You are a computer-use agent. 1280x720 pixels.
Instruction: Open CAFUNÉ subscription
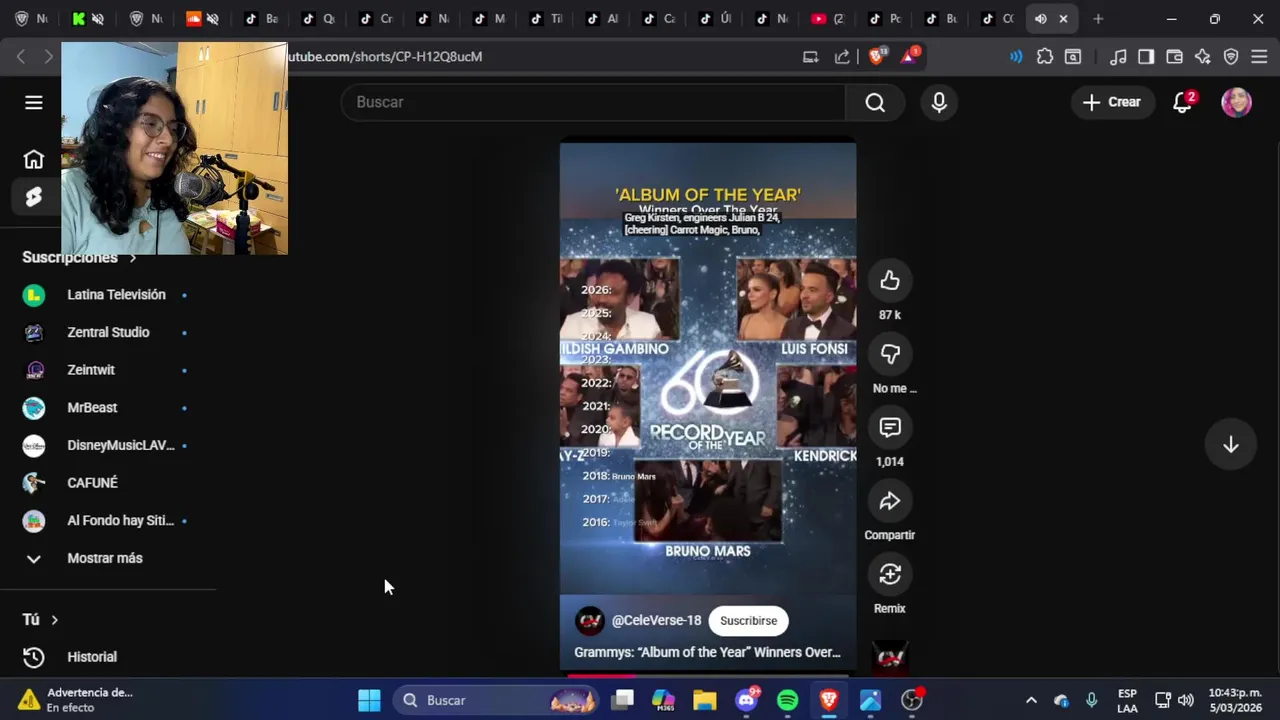[x=108, y=483]
